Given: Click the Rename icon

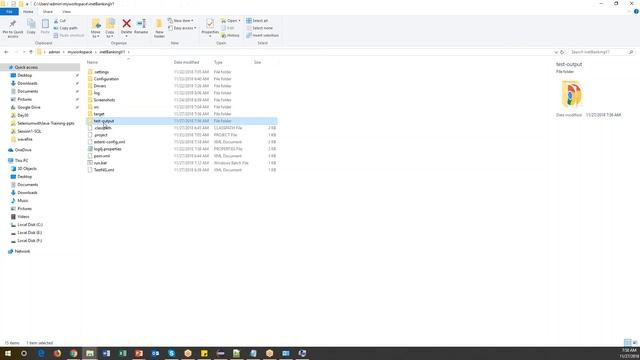Looking at the screenshot, I should (141, 24).
